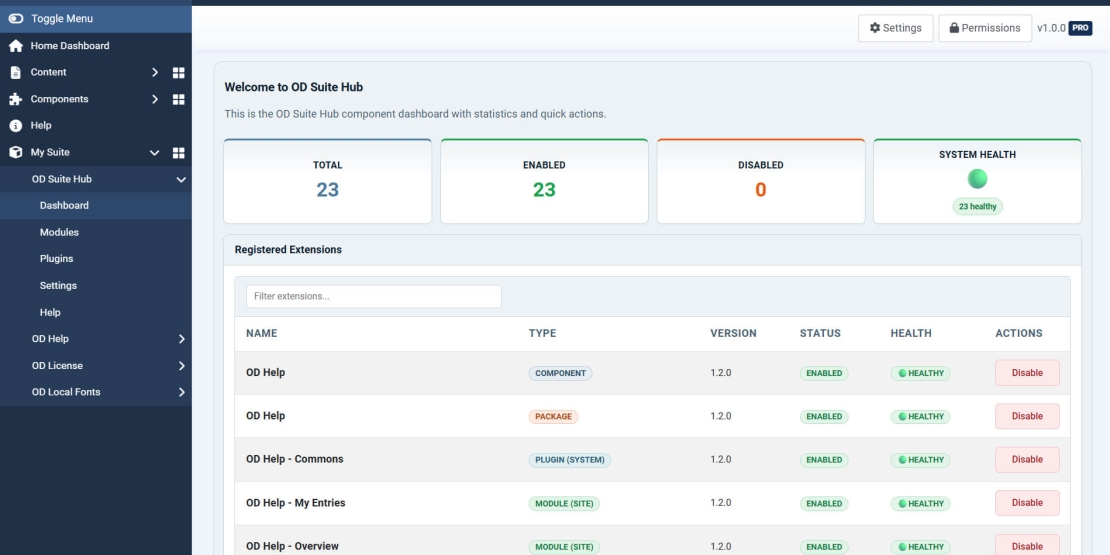Open the Components dashboard grid icon

178,99
